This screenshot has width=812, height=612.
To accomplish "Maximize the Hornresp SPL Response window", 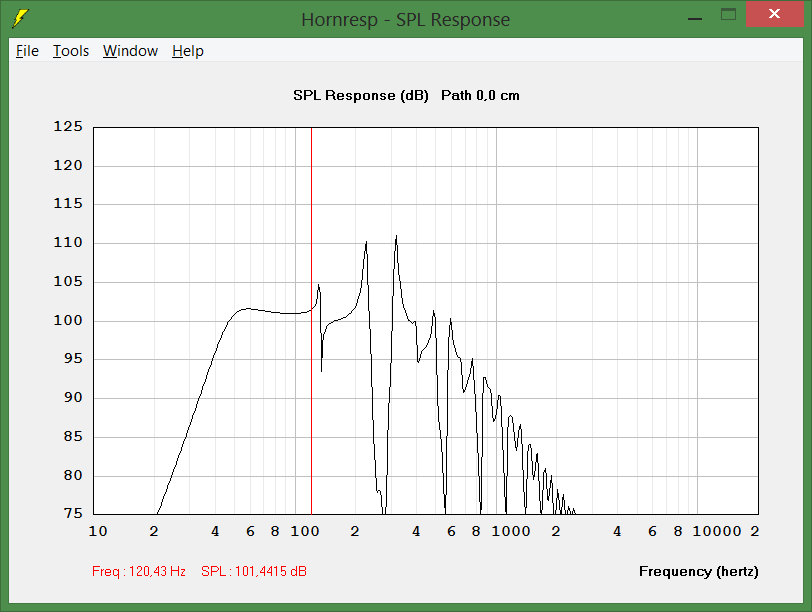I will point(728,14).
